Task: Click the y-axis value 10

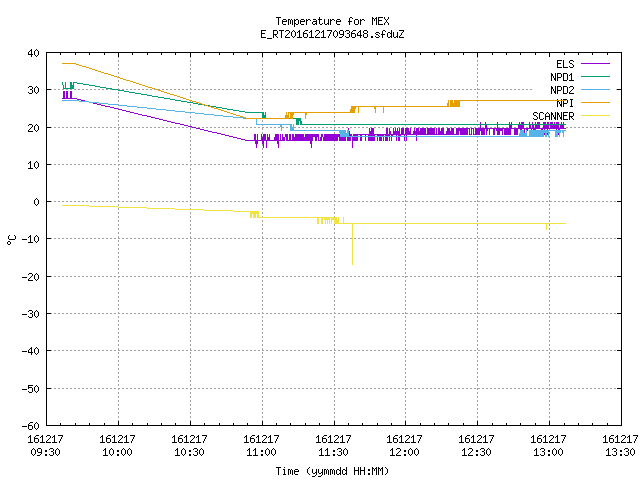Action: pos(33,165)
